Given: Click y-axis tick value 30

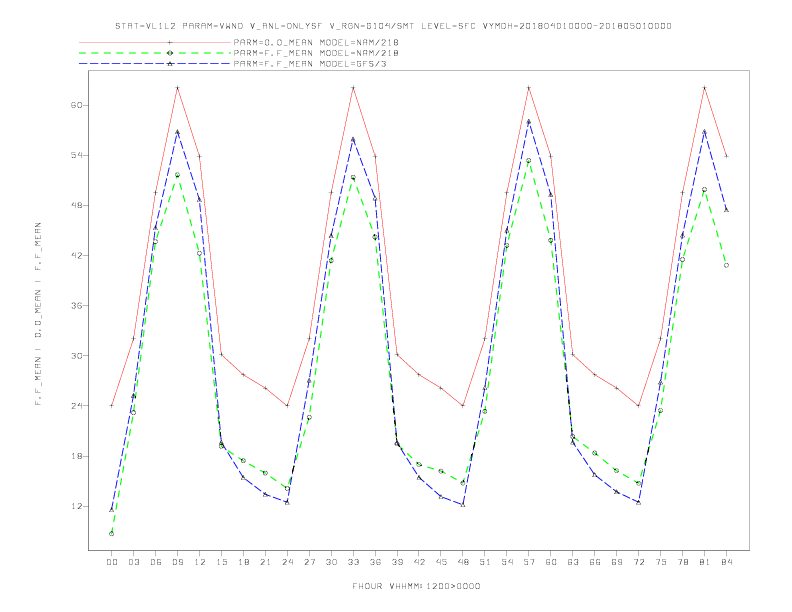Looking at the screenshot, I should (x=76, y=355).
